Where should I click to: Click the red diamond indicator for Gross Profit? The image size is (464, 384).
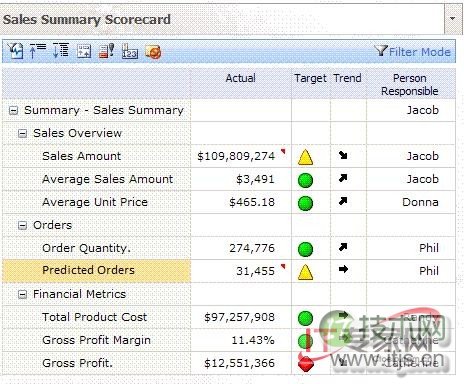tap(306, 364)
